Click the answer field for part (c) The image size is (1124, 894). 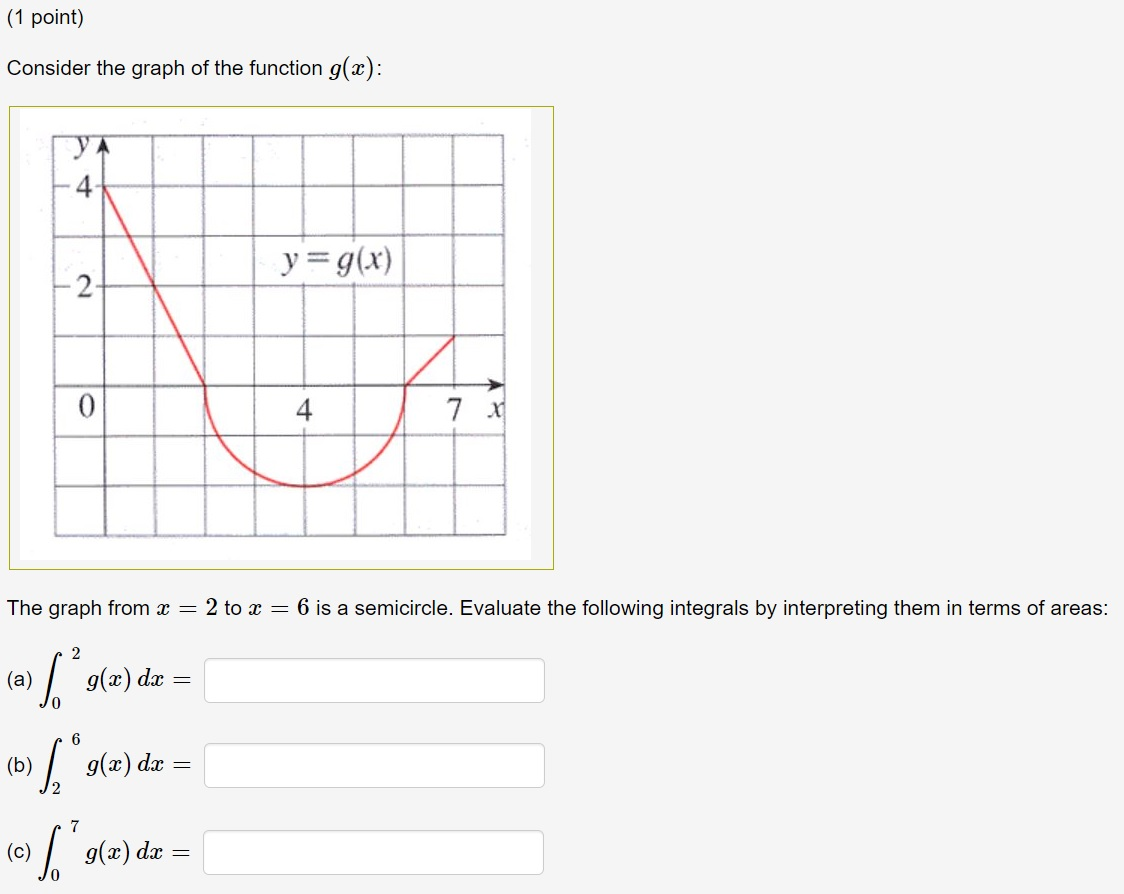click(x=373, y=851)
